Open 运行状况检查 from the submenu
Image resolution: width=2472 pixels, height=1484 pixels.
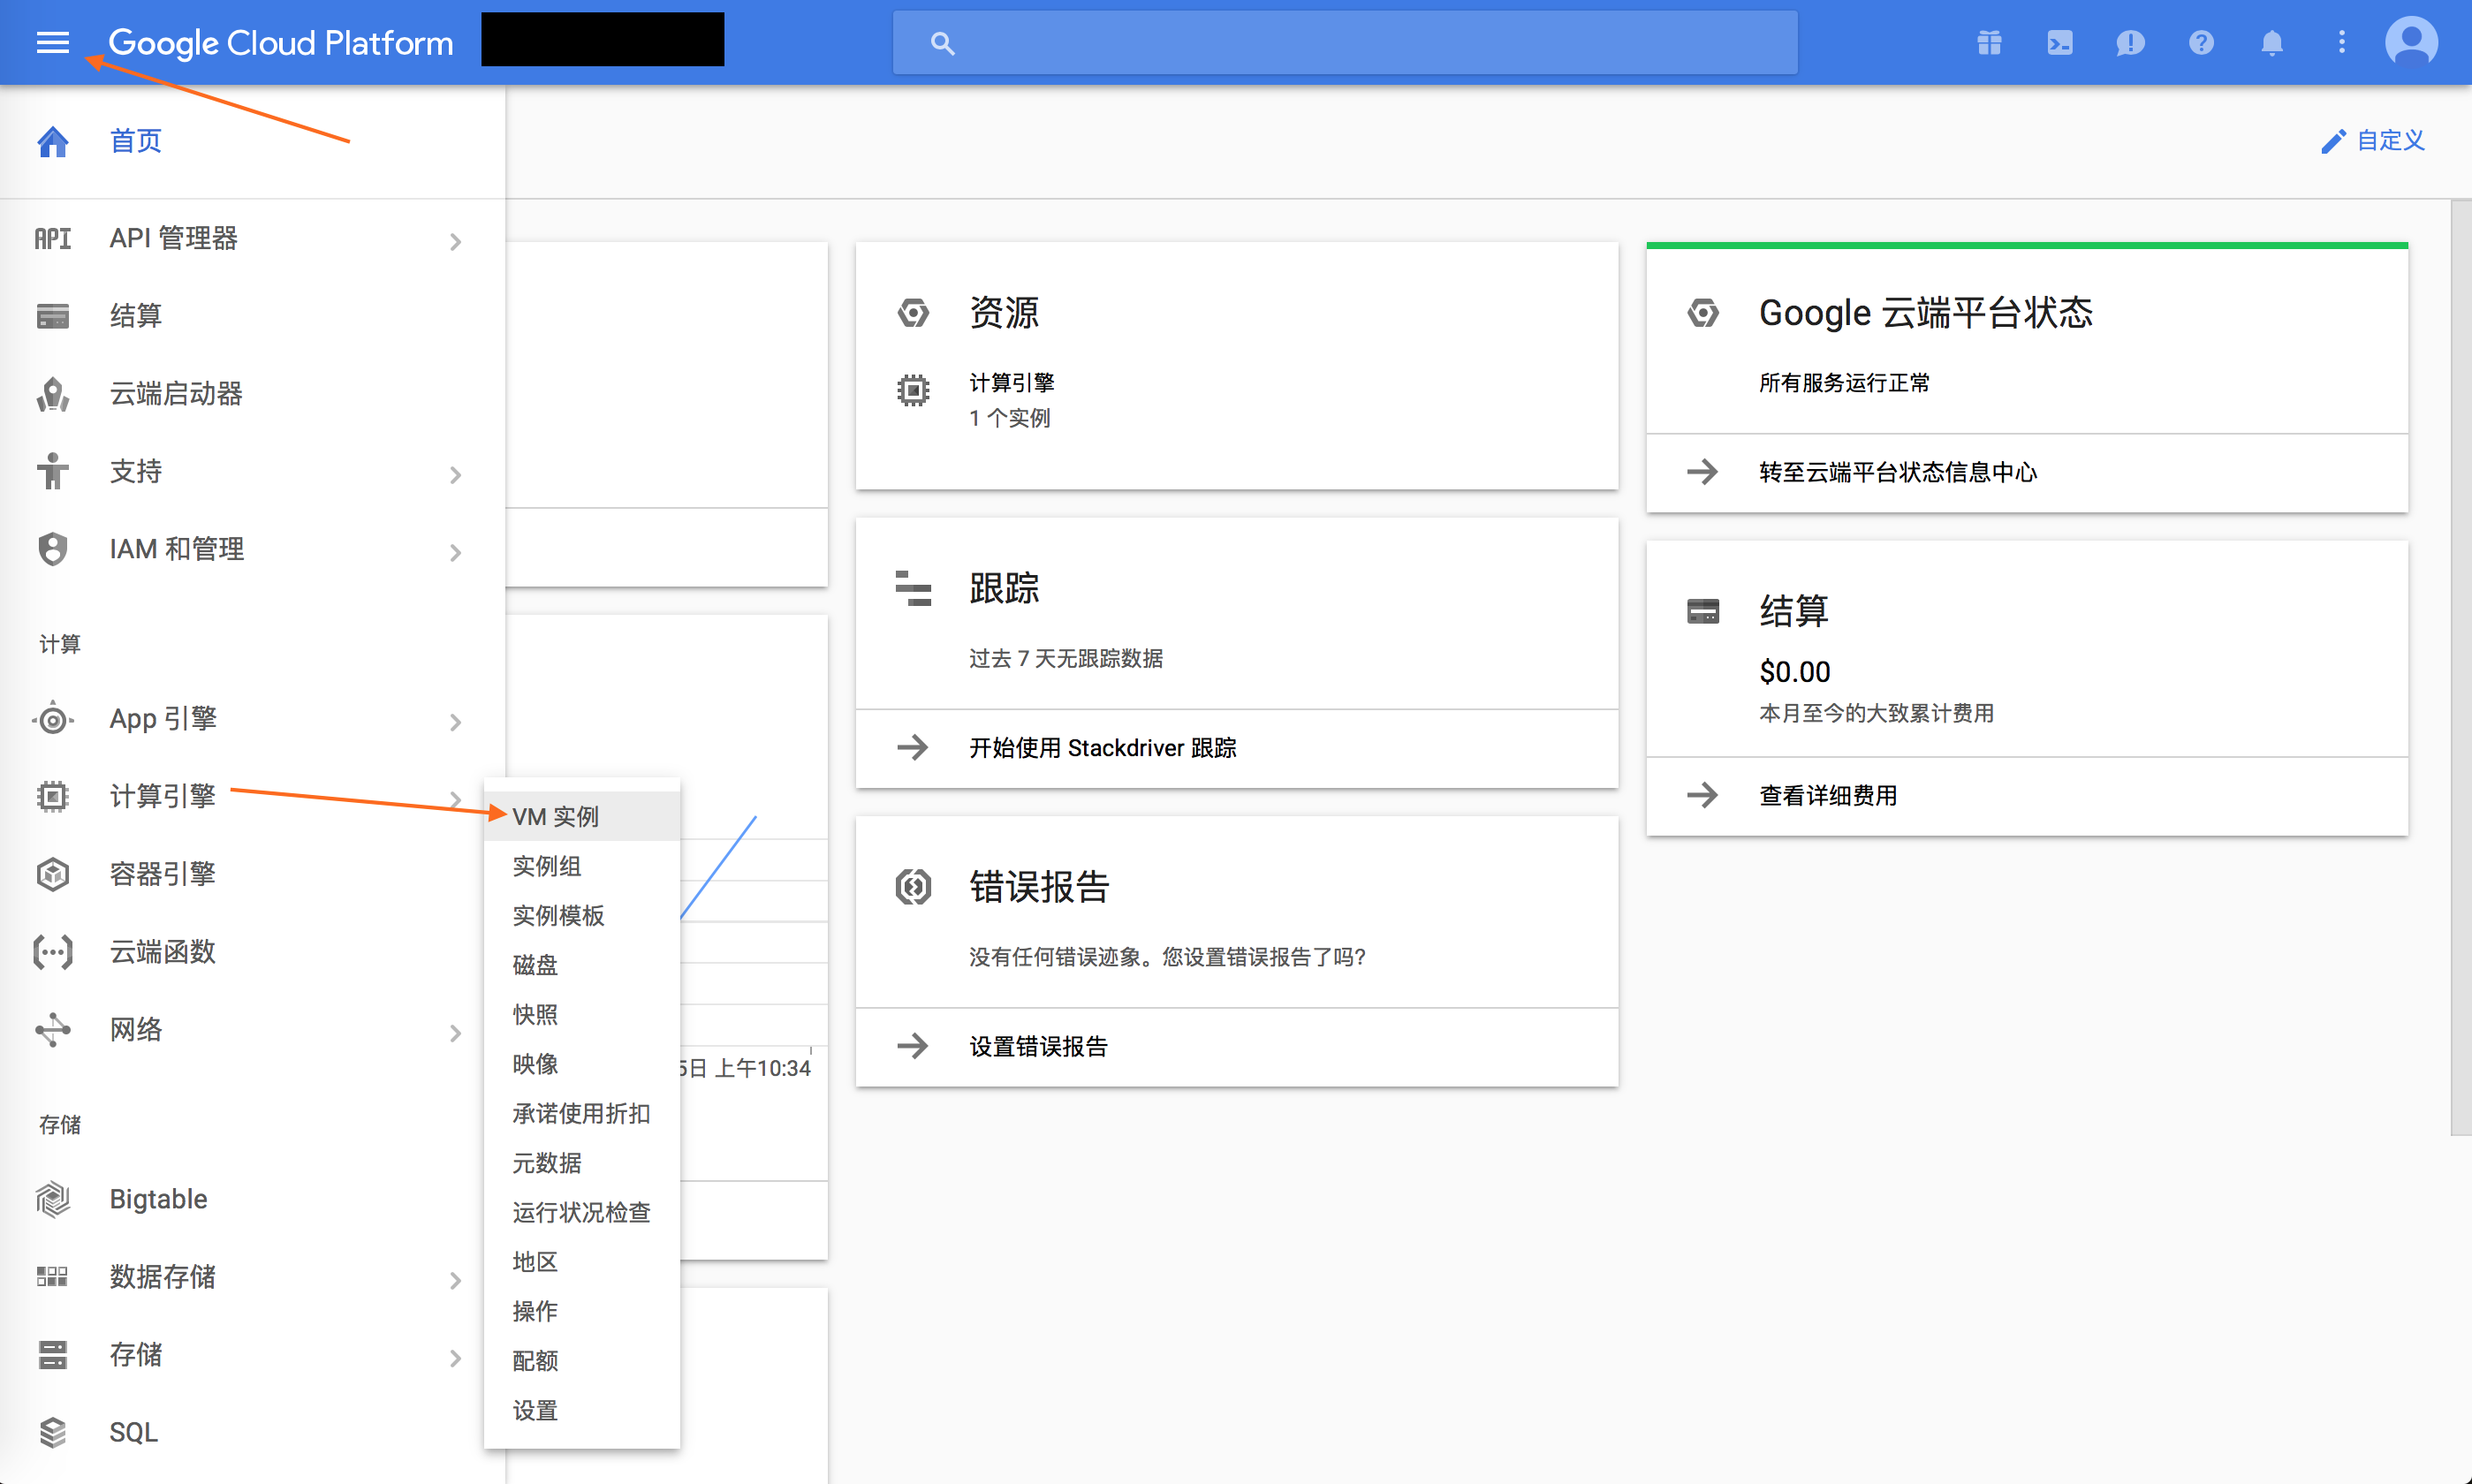[x=582, y=1212]
